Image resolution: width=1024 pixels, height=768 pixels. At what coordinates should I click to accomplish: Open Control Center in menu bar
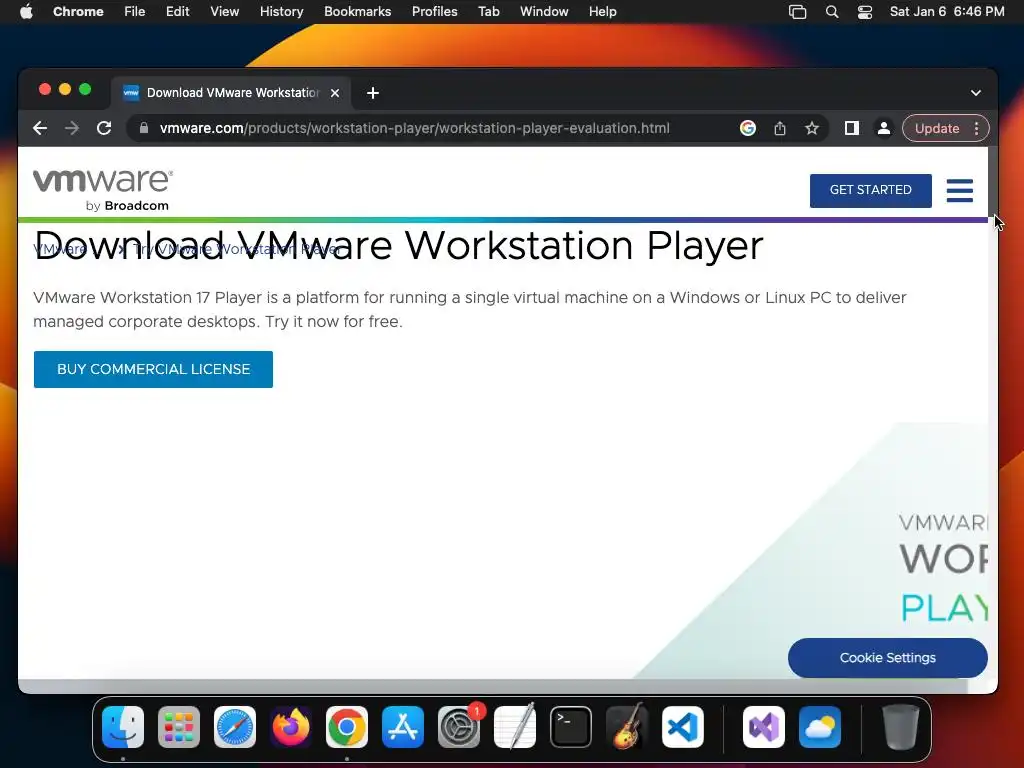[x=865, y=11]
